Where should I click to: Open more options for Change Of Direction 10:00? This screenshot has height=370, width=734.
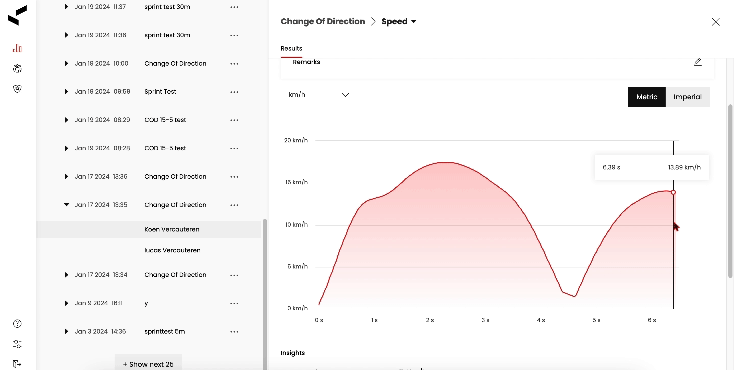point(234,64)
